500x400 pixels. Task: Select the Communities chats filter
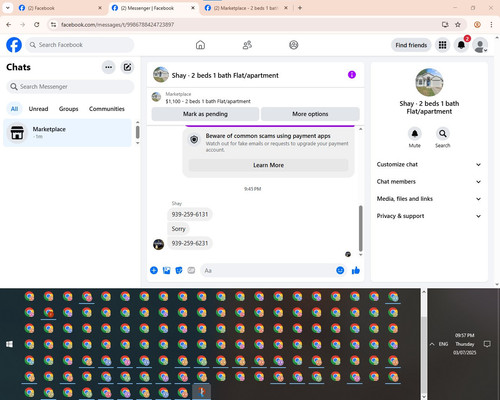click(x=107, y=109)
